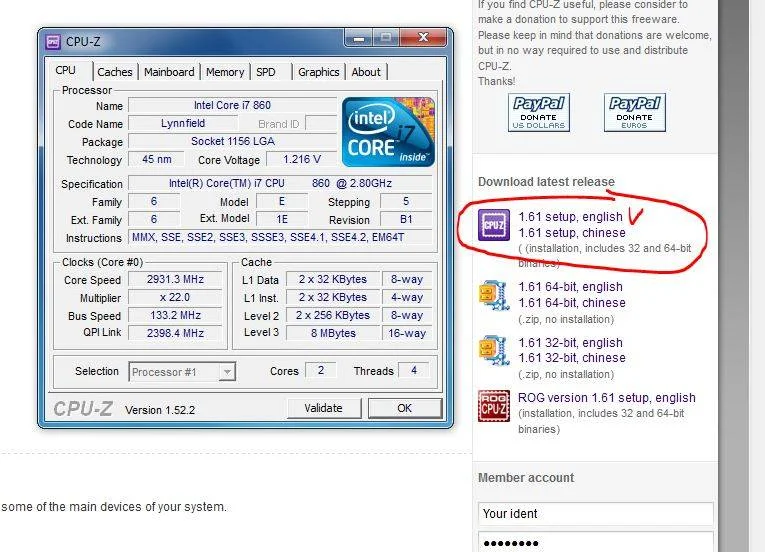Download 1.61 64-bit, chinese zip
This screenshot has width=765, height=552.
point(572,303)
